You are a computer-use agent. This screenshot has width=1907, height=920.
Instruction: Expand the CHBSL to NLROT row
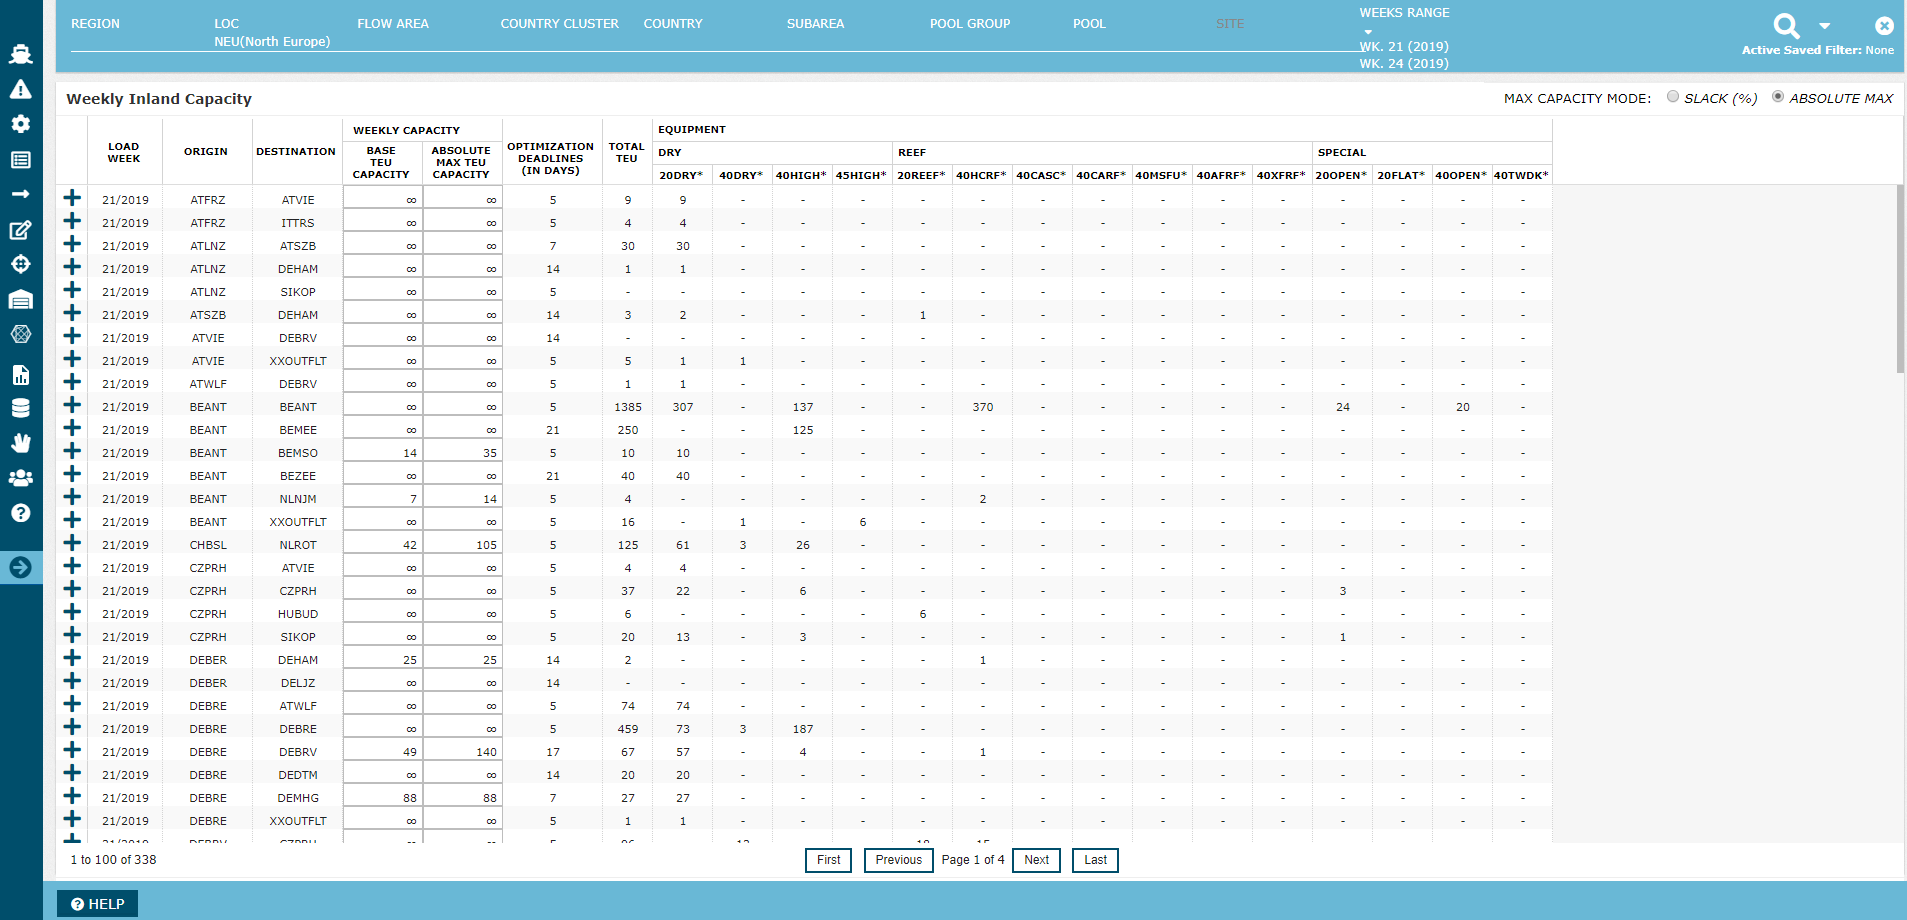click(x=72, y=543)
